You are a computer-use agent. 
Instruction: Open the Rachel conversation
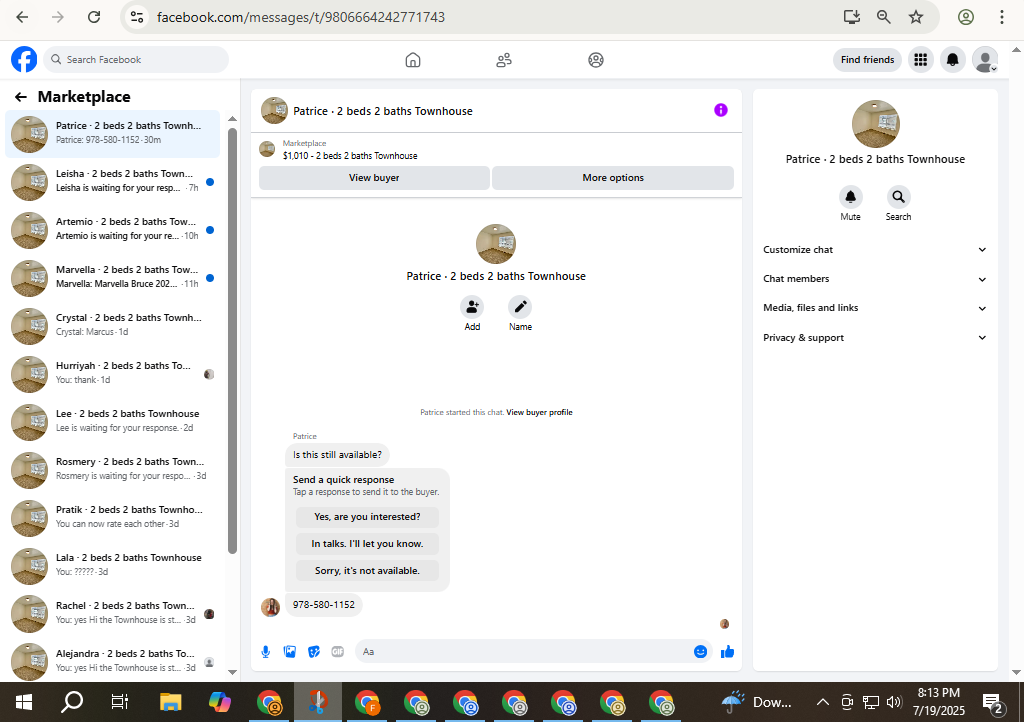(x=112, y=614)
